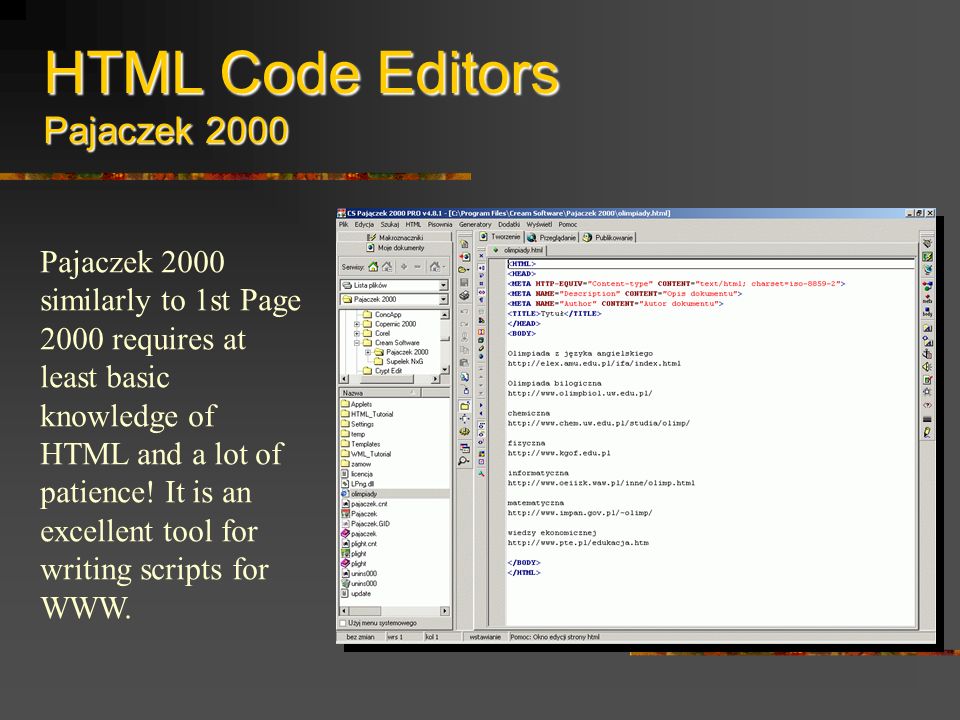
Task: Click the horizontal rule icon
Action: pos(928,419)
